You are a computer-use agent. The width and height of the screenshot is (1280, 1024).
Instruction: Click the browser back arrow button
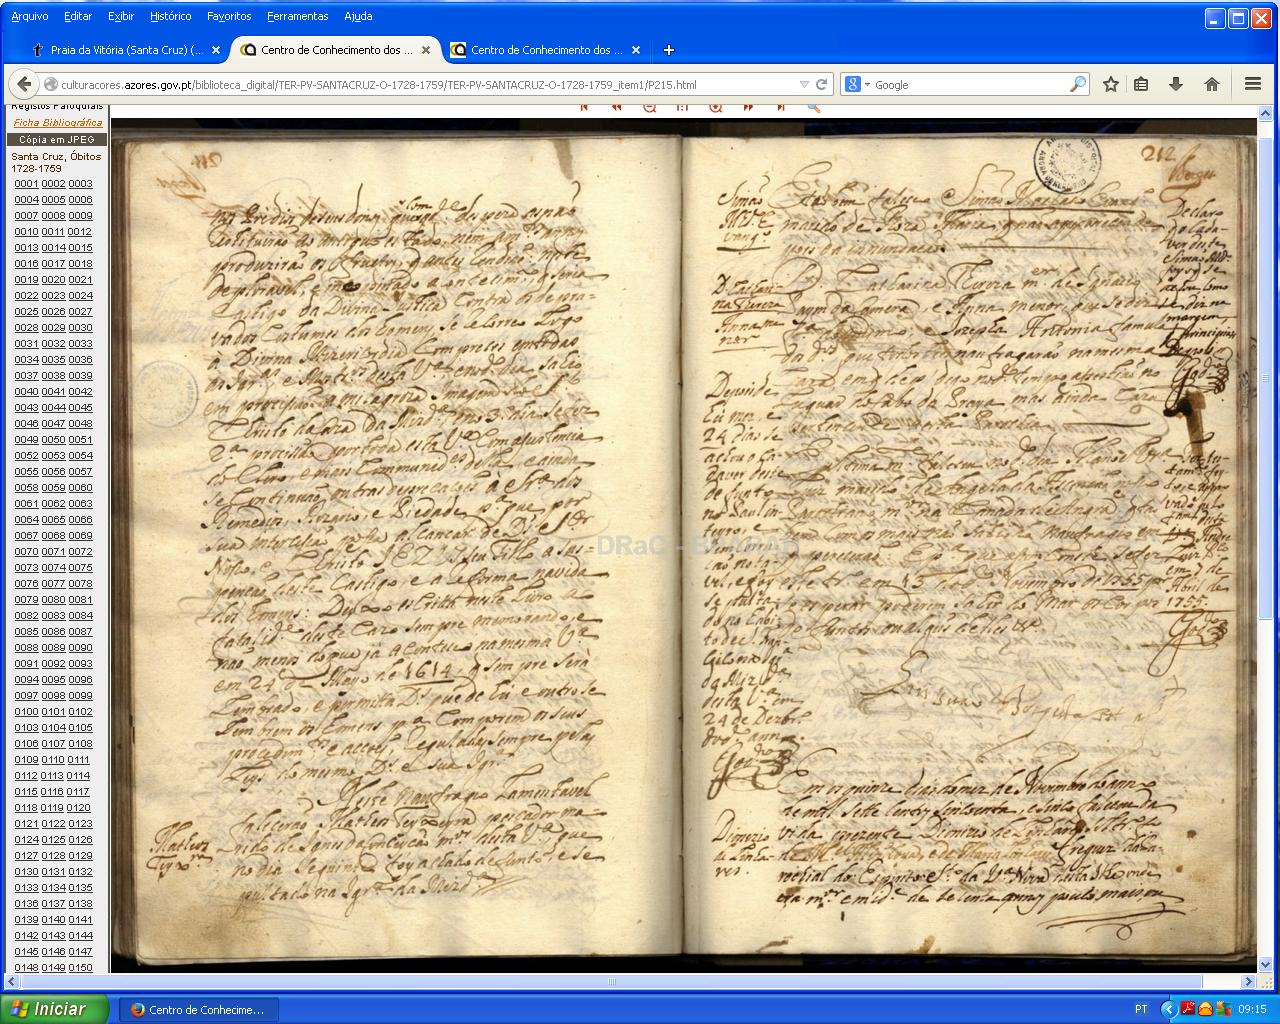(25, 85)
